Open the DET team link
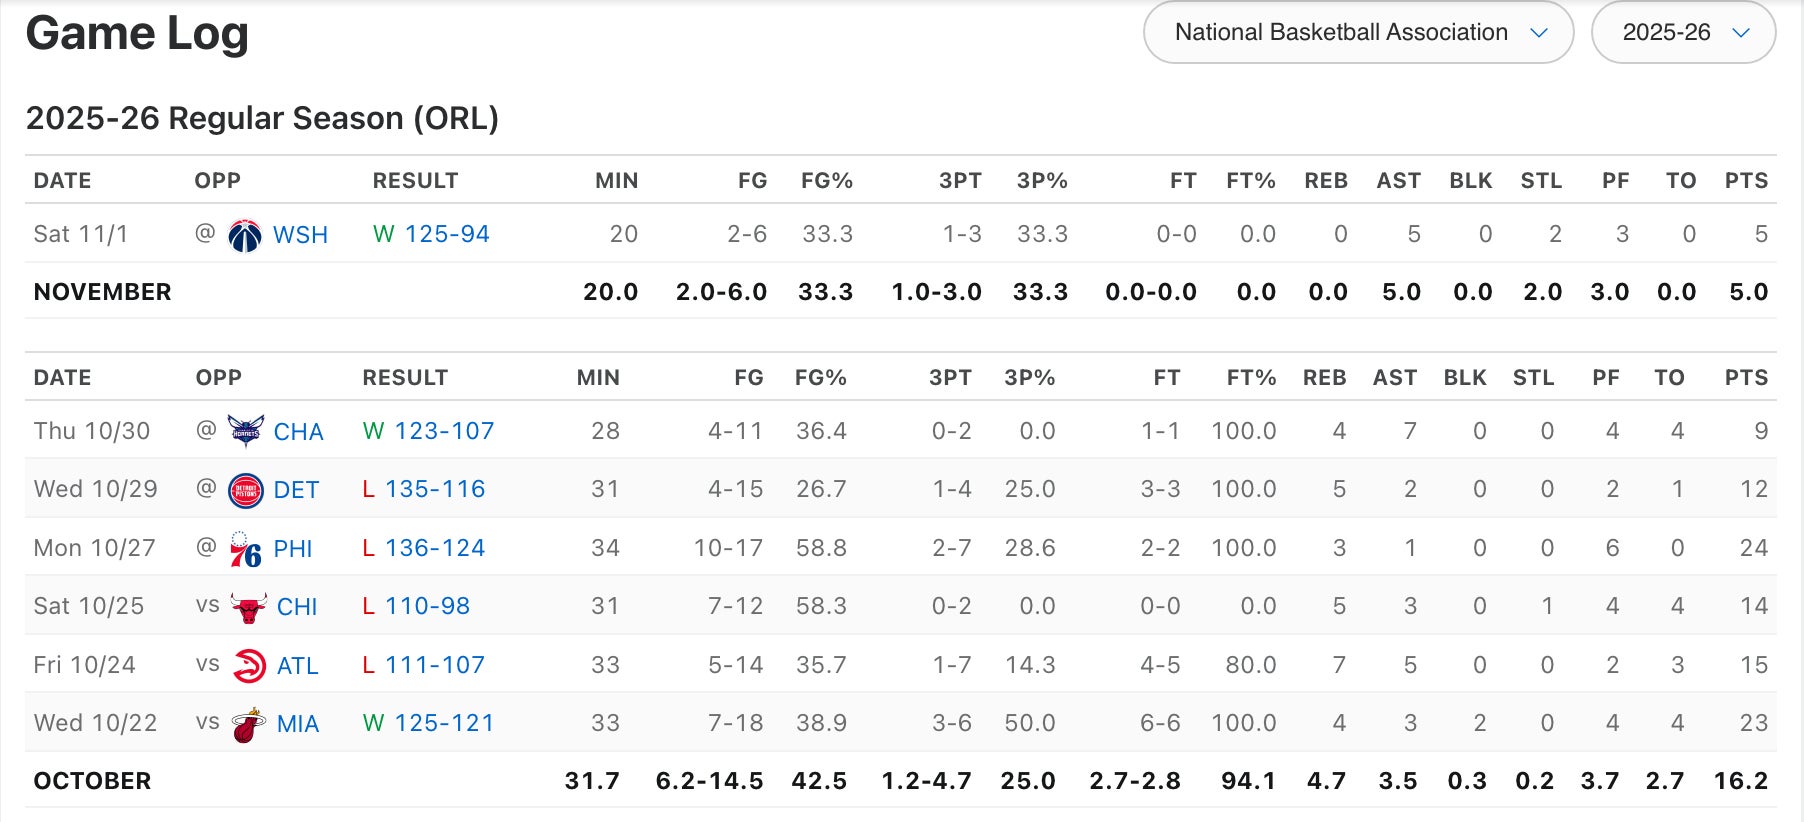The image size is (1804, 822). (x=296, y=490)
